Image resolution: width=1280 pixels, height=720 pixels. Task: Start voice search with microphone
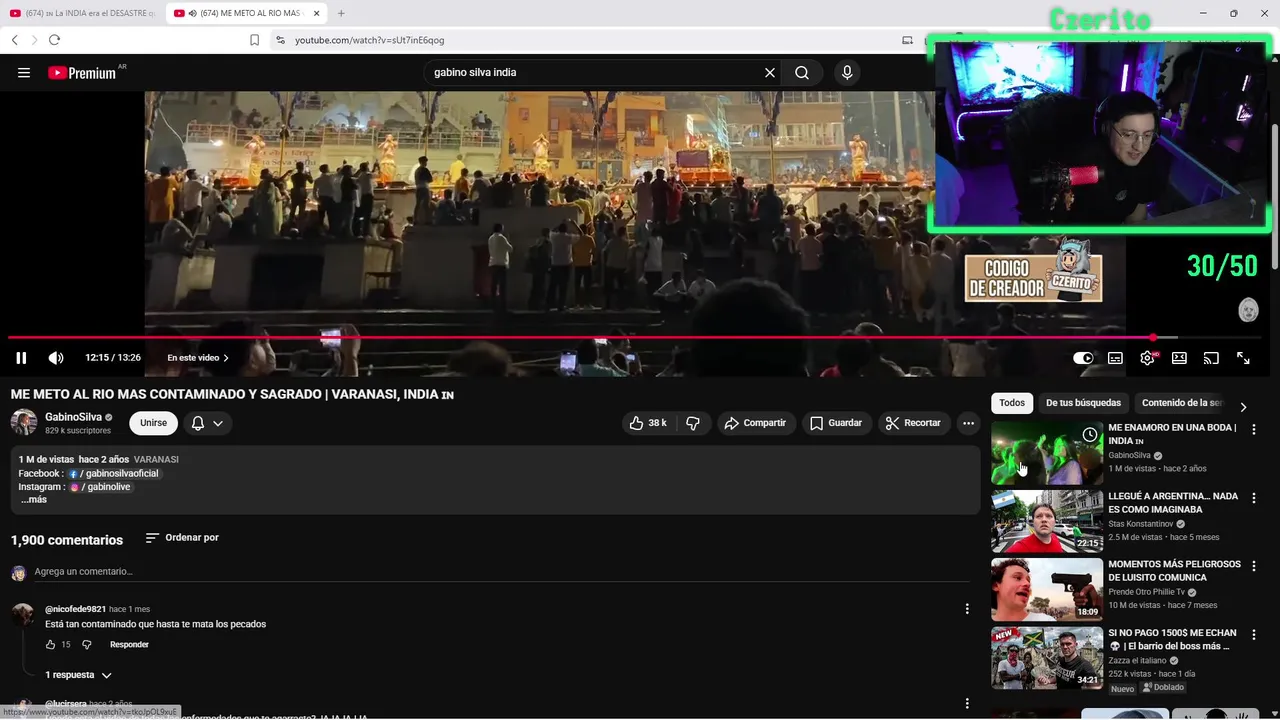[847, 73]
